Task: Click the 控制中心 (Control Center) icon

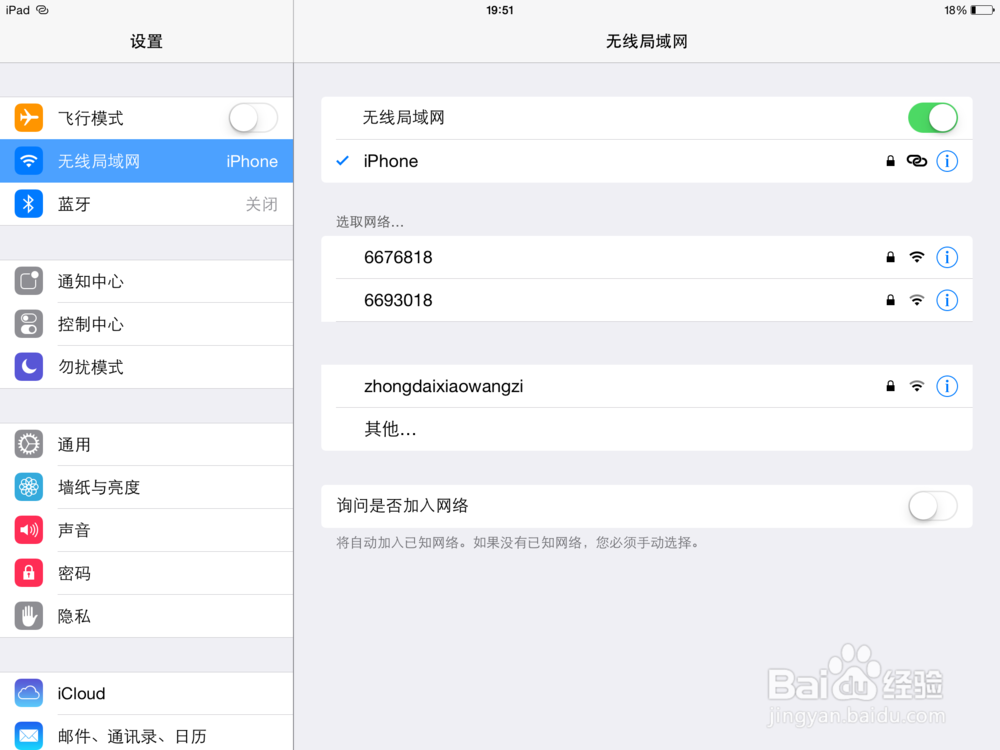Action: pos(28,324)
